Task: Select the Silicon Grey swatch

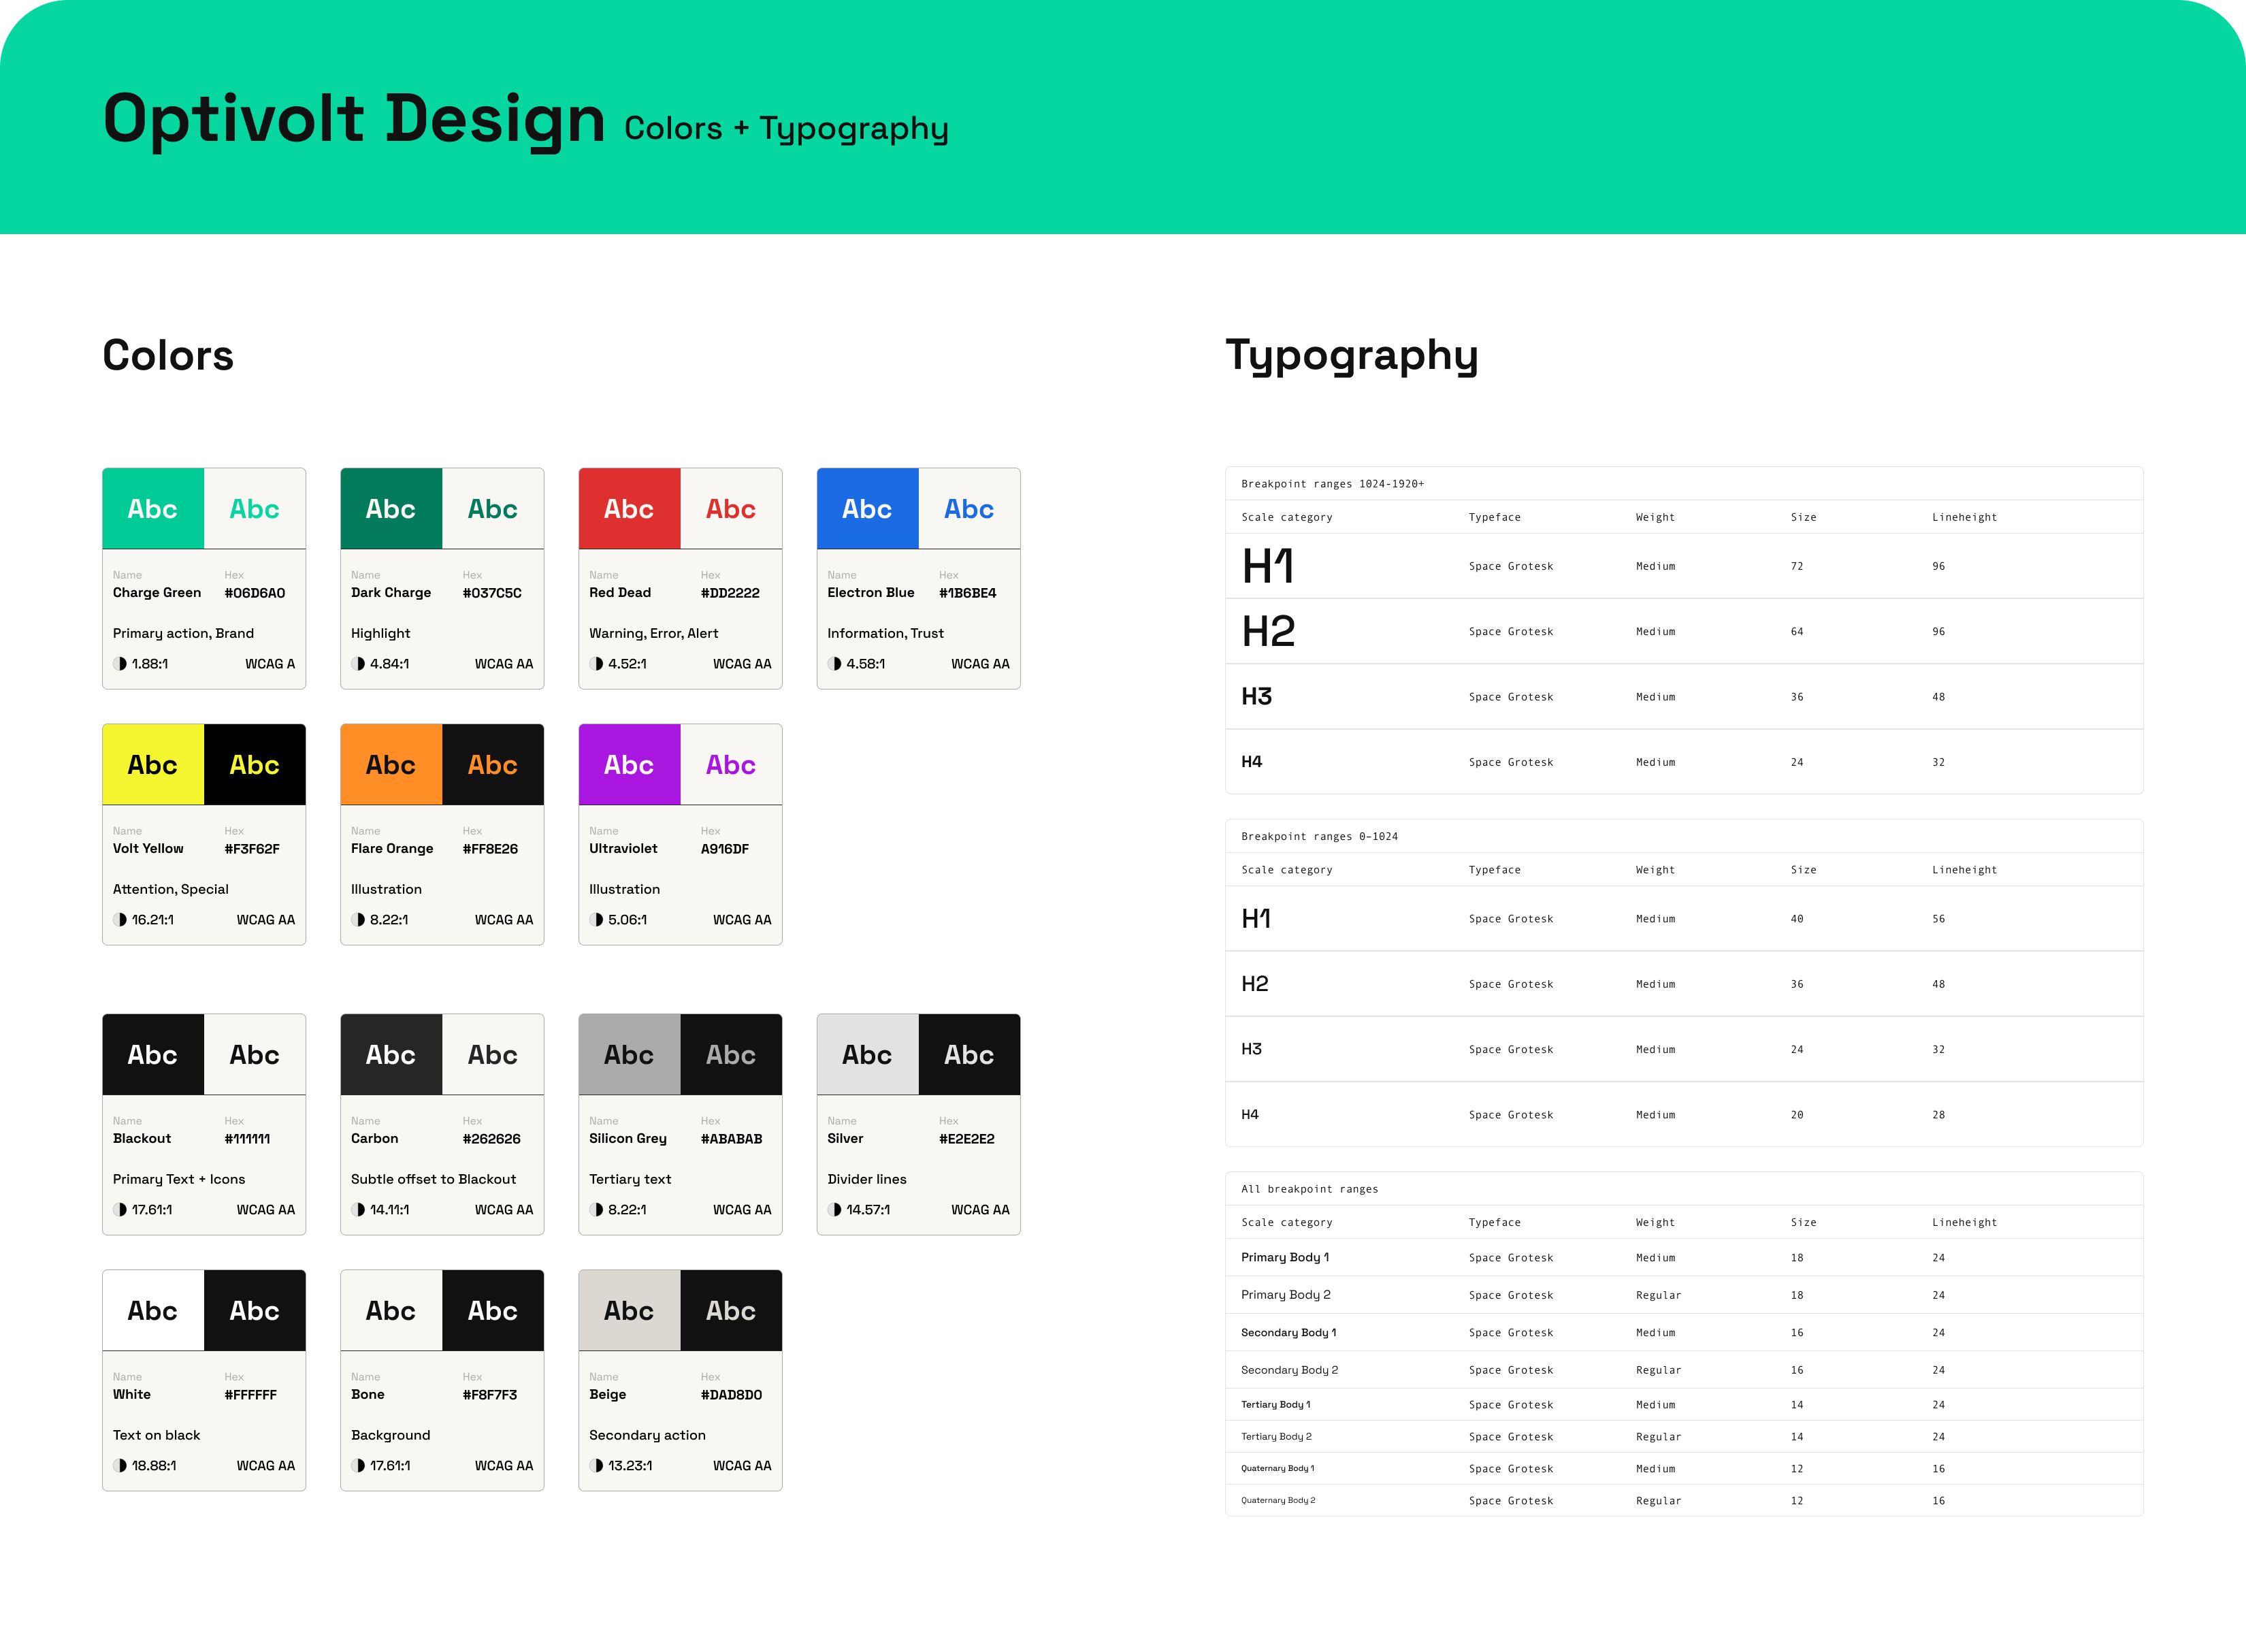Action: tap(629, 1055)
